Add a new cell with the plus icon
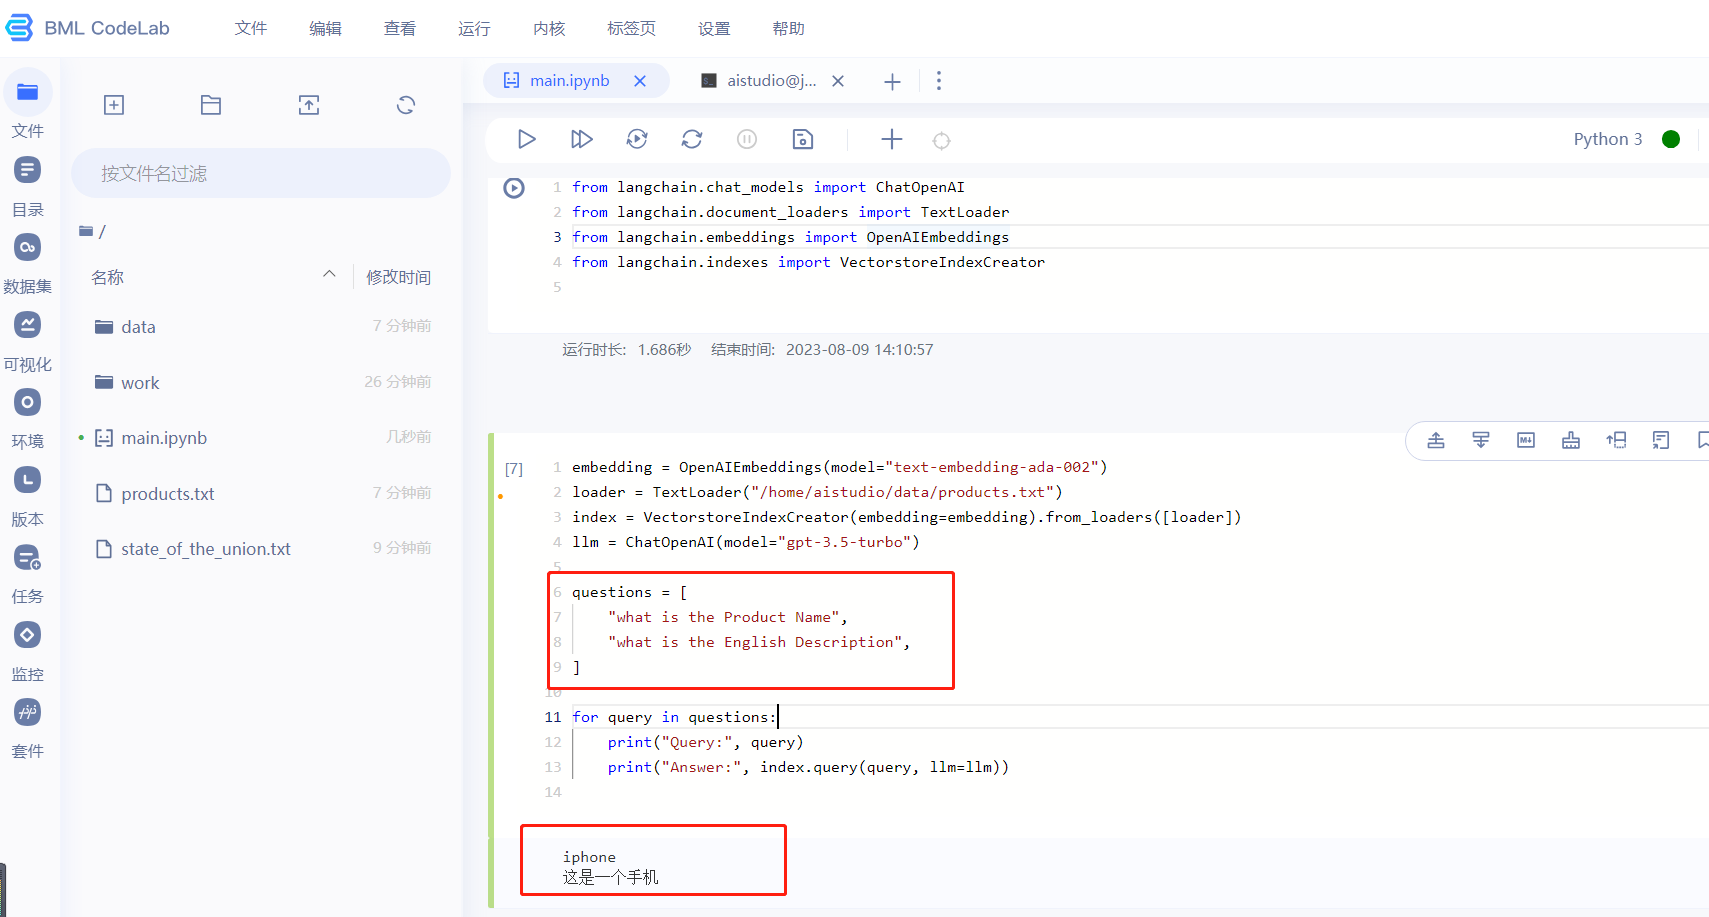The image size is (1709, 917). 891,139
